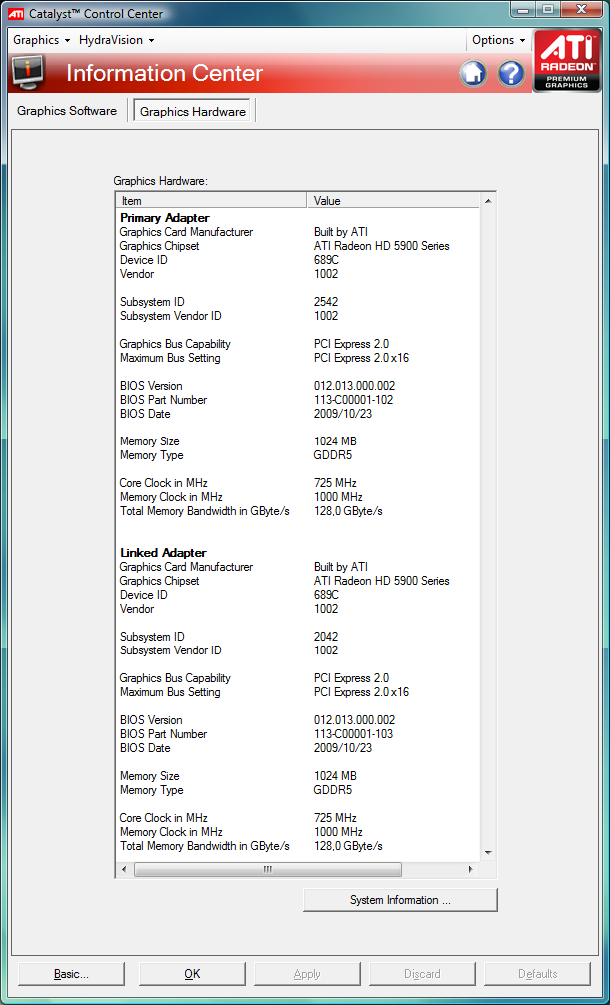The height and width of the screenshot is (1005, 610).
Task: Click Linked Adapter Memory Size label
Action: pyautogui.click(x=149, y=776)
